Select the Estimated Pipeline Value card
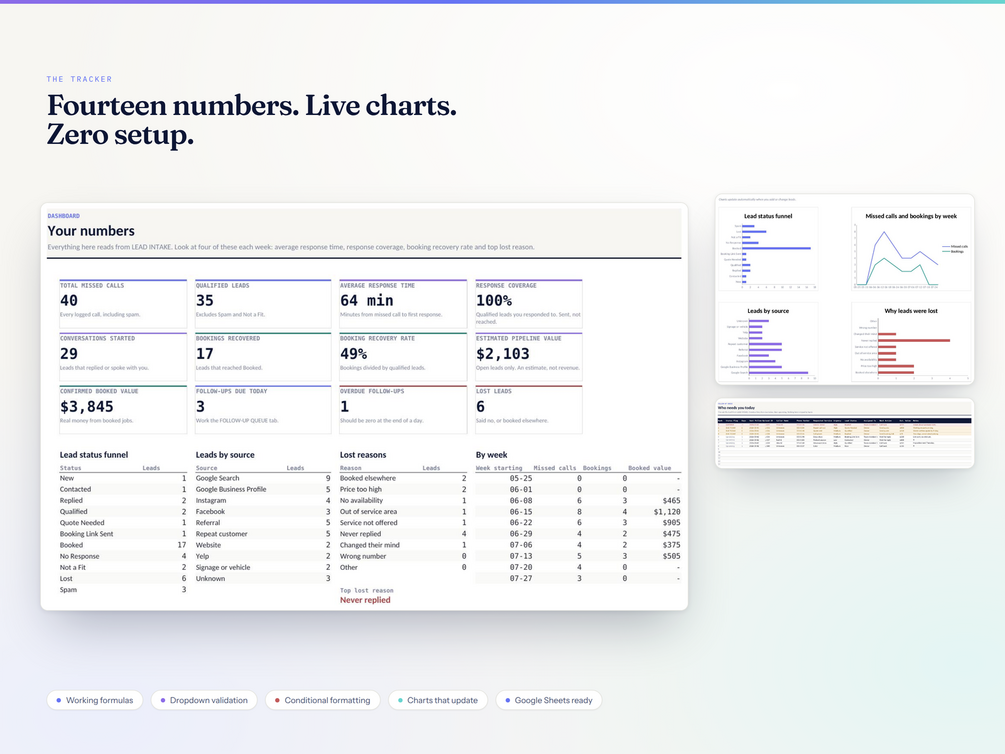The image size is (1005, 754). click(529, 356)
